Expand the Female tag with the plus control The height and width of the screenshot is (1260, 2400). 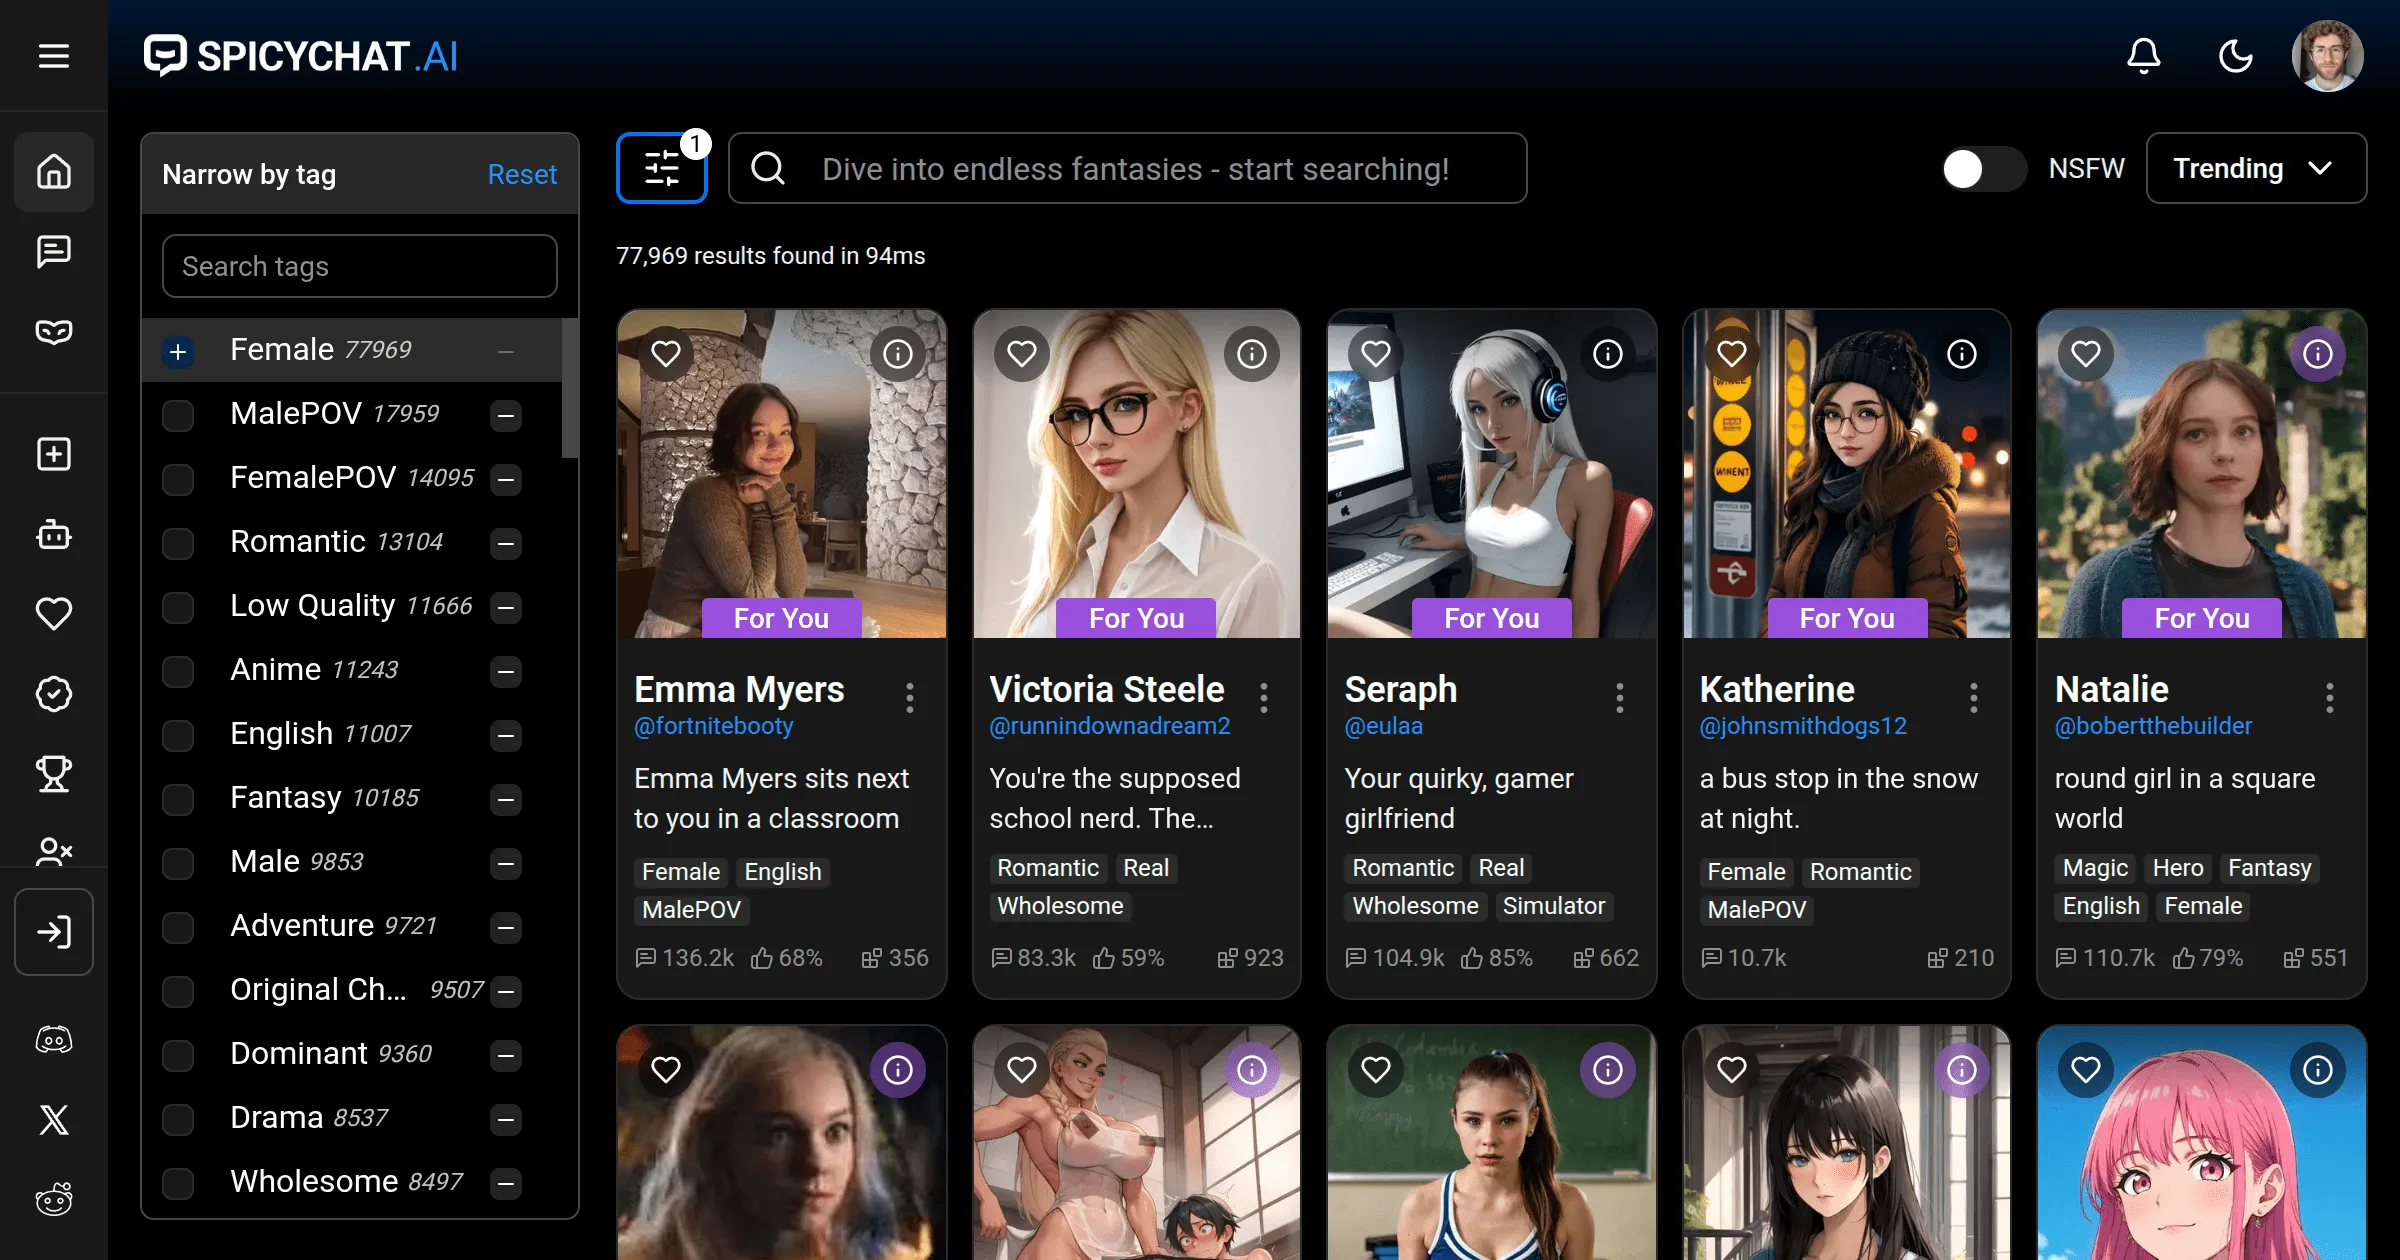click(179, 352)
